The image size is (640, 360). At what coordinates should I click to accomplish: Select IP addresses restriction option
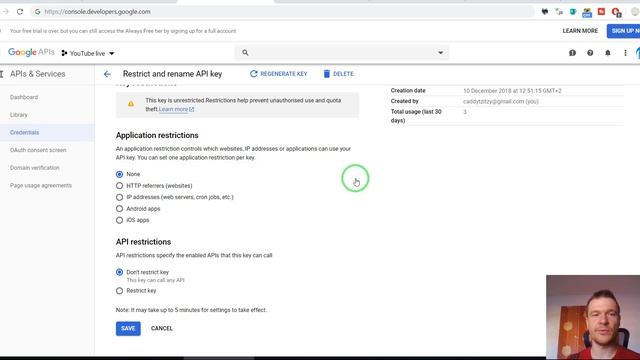pos(119,197)
